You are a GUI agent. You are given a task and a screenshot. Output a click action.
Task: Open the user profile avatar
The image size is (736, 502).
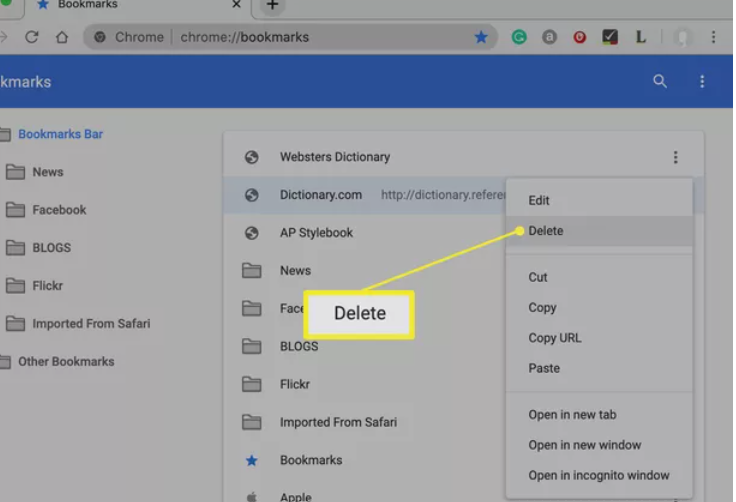[x=682, y=37]
